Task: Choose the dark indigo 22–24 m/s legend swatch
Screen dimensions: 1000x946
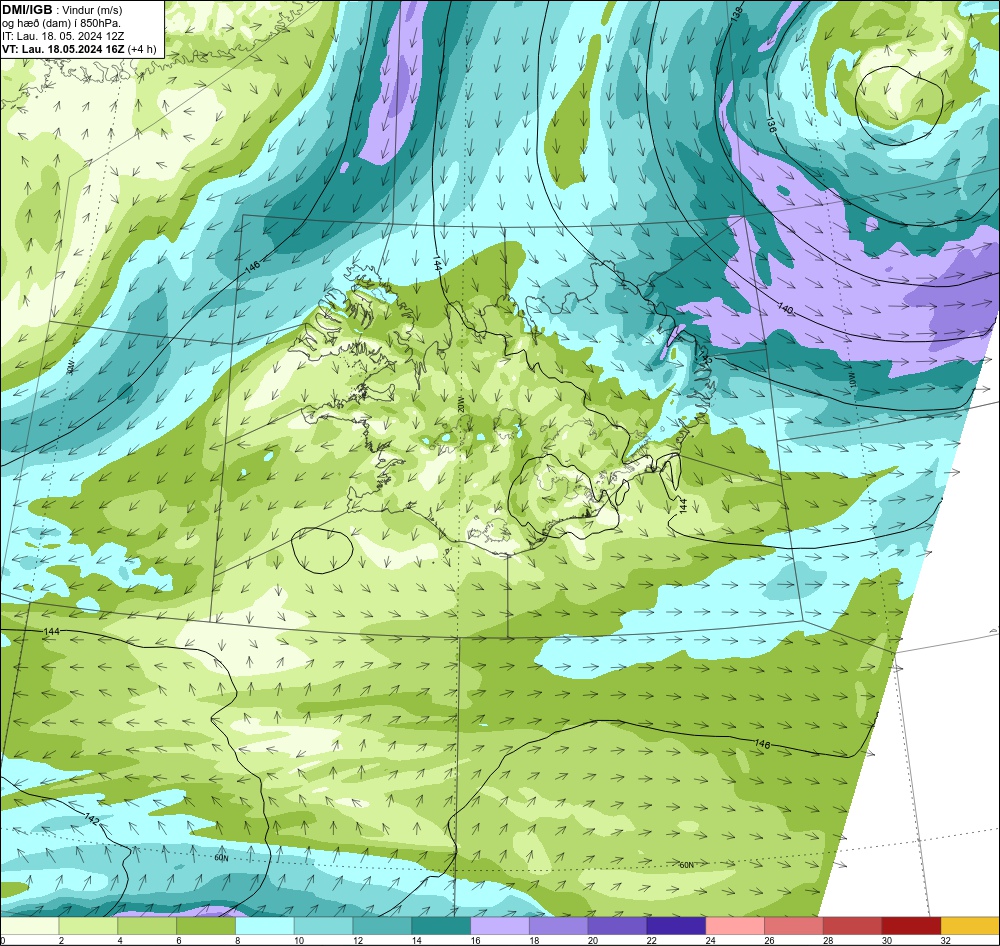Action: 676,926
